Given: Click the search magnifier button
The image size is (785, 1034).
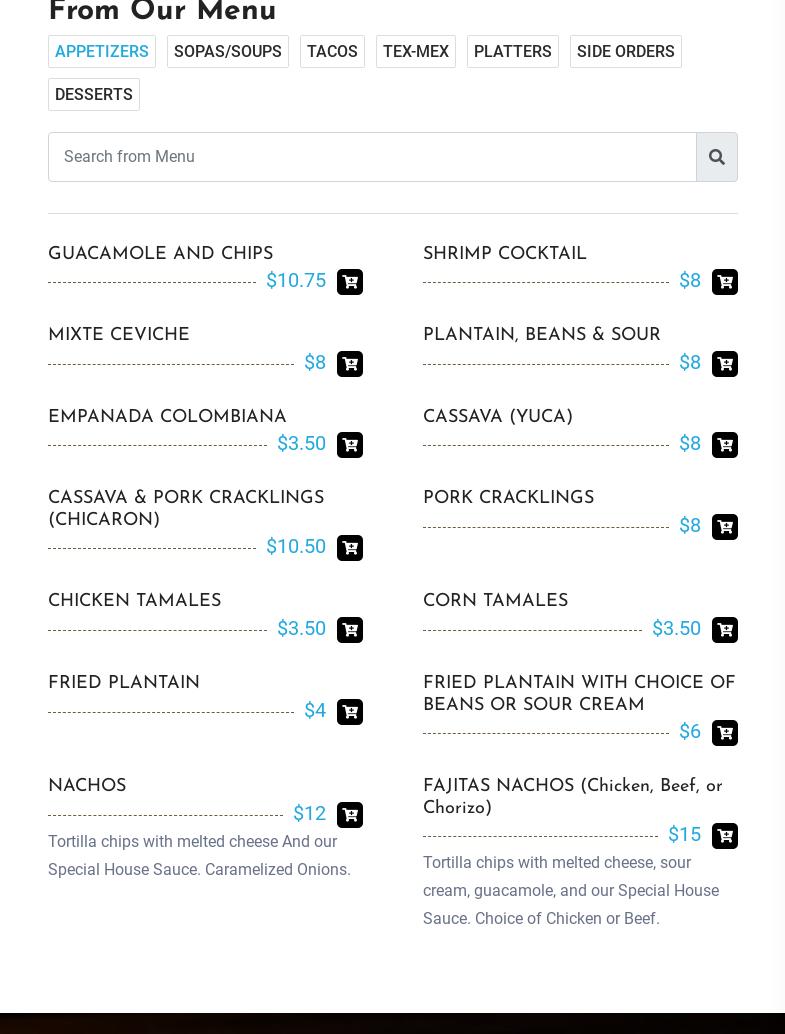Looking at the screenshot, I should pyautogui.click(x=717, y=157).
